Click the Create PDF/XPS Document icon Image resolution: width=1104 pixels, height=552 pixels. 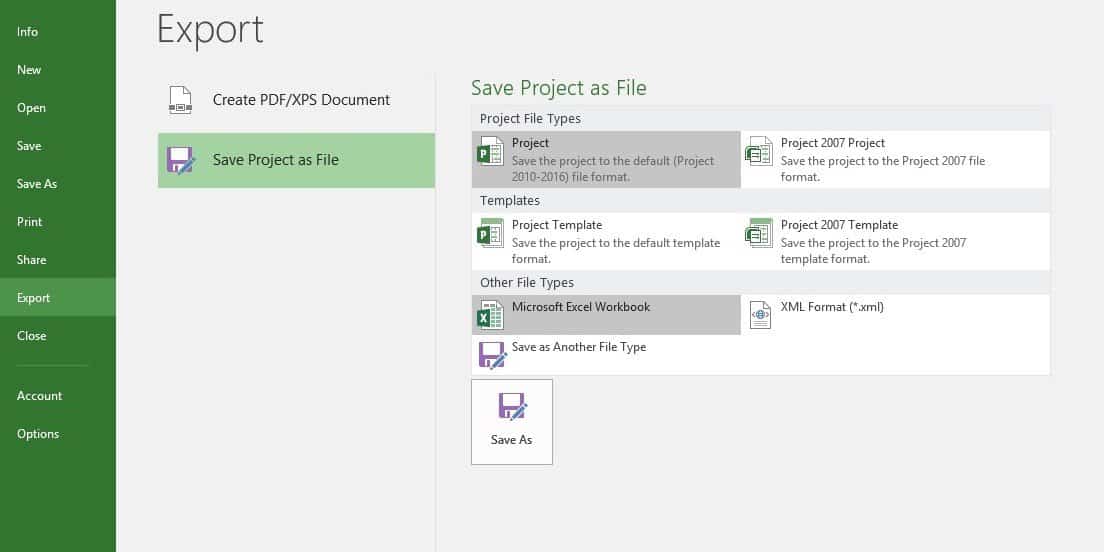(180, 100)
